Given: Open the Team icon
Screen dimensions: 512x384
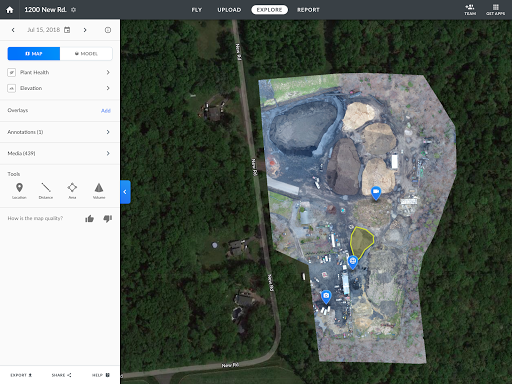Looking at the screenshot, I should (470, 10).
